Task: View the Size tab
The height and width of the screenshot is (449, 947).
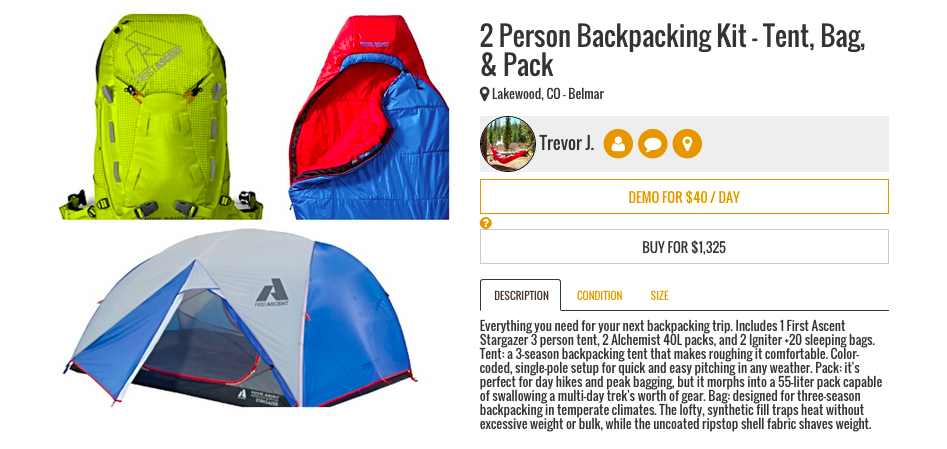Action: (x=659, y=296)
